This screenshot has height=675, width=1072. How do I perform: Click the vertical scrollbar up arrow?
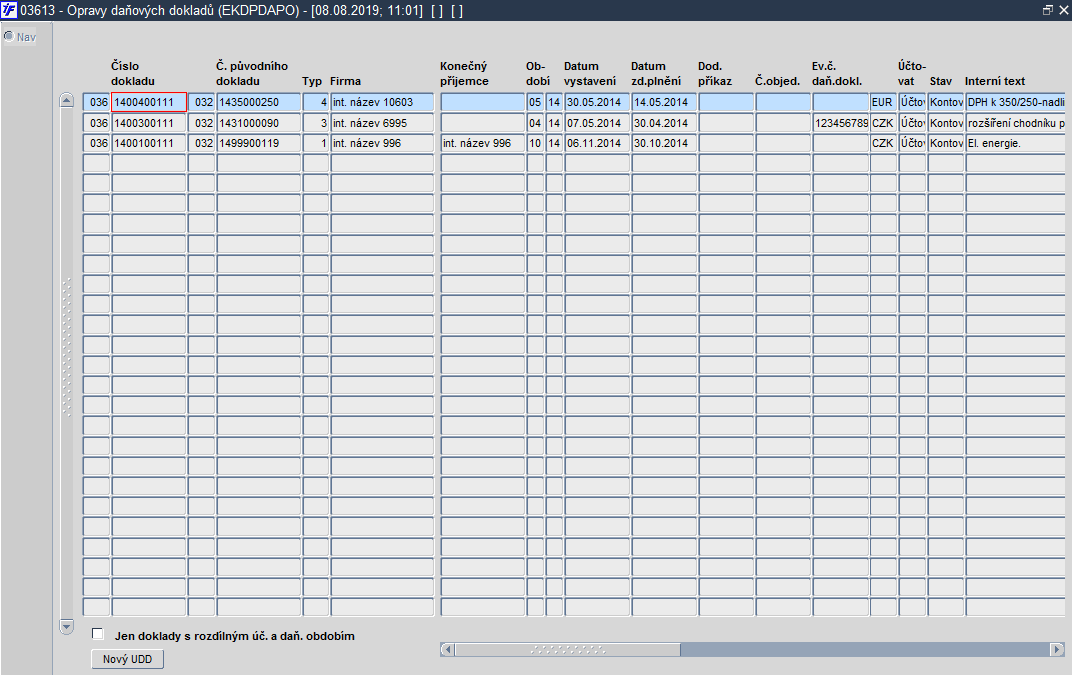[66, 101]
